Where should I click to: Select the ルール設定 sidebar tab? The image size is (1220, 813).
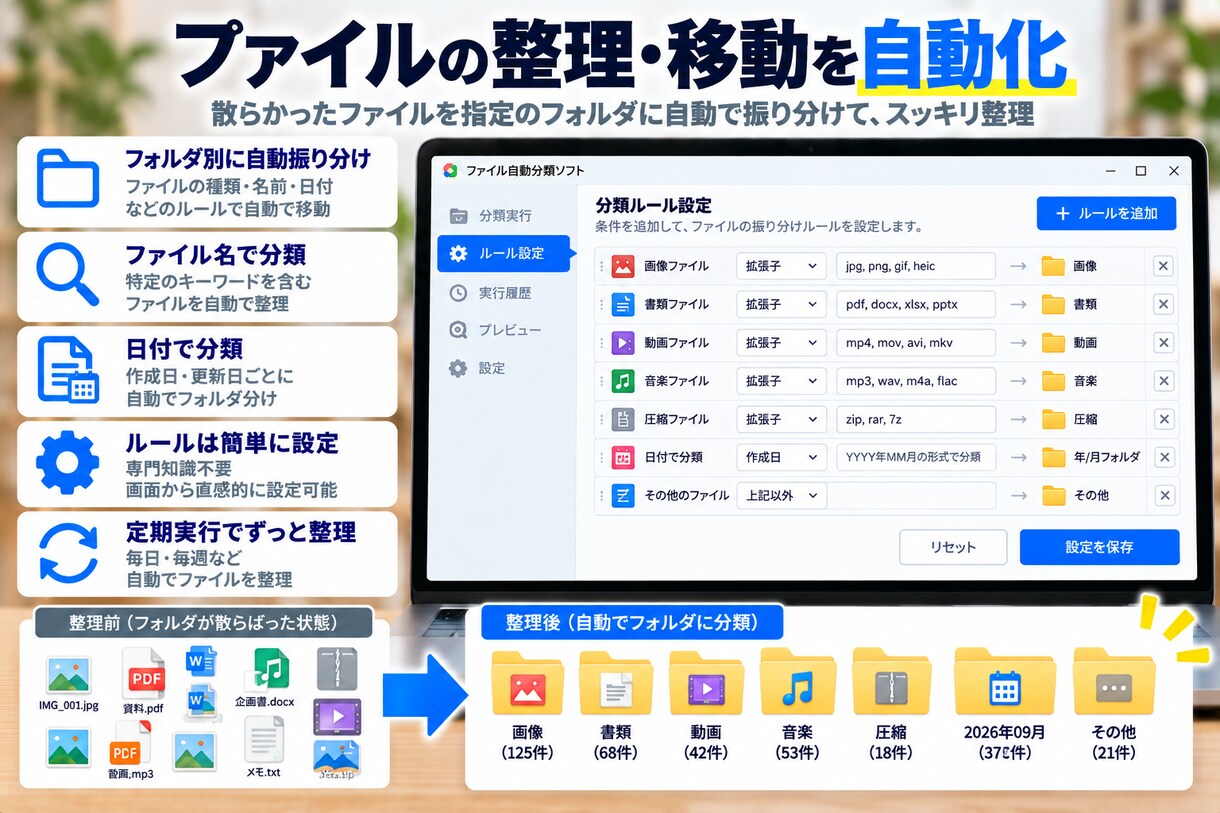pyautogui.click(x=503, y=253)
